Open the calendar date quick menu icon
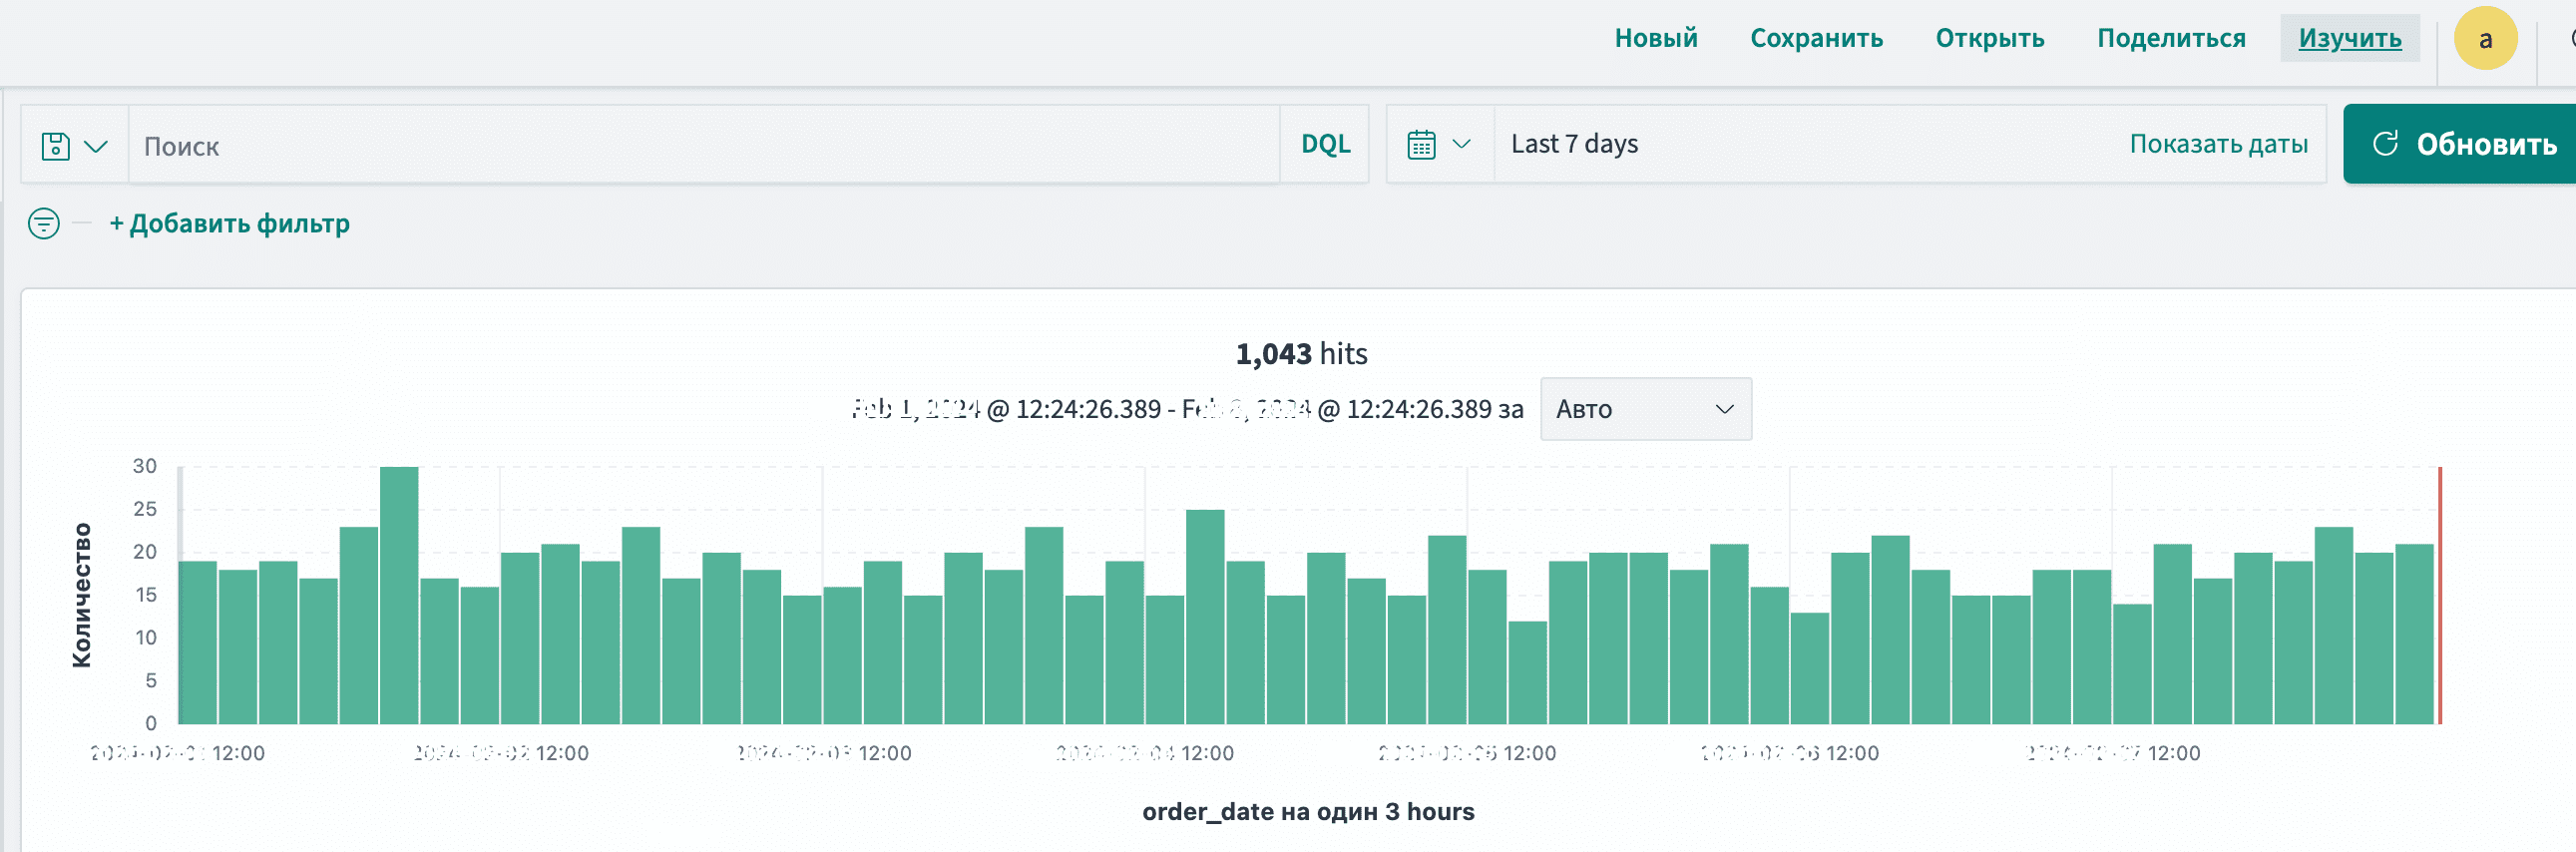 click(x=1421, y=145)
